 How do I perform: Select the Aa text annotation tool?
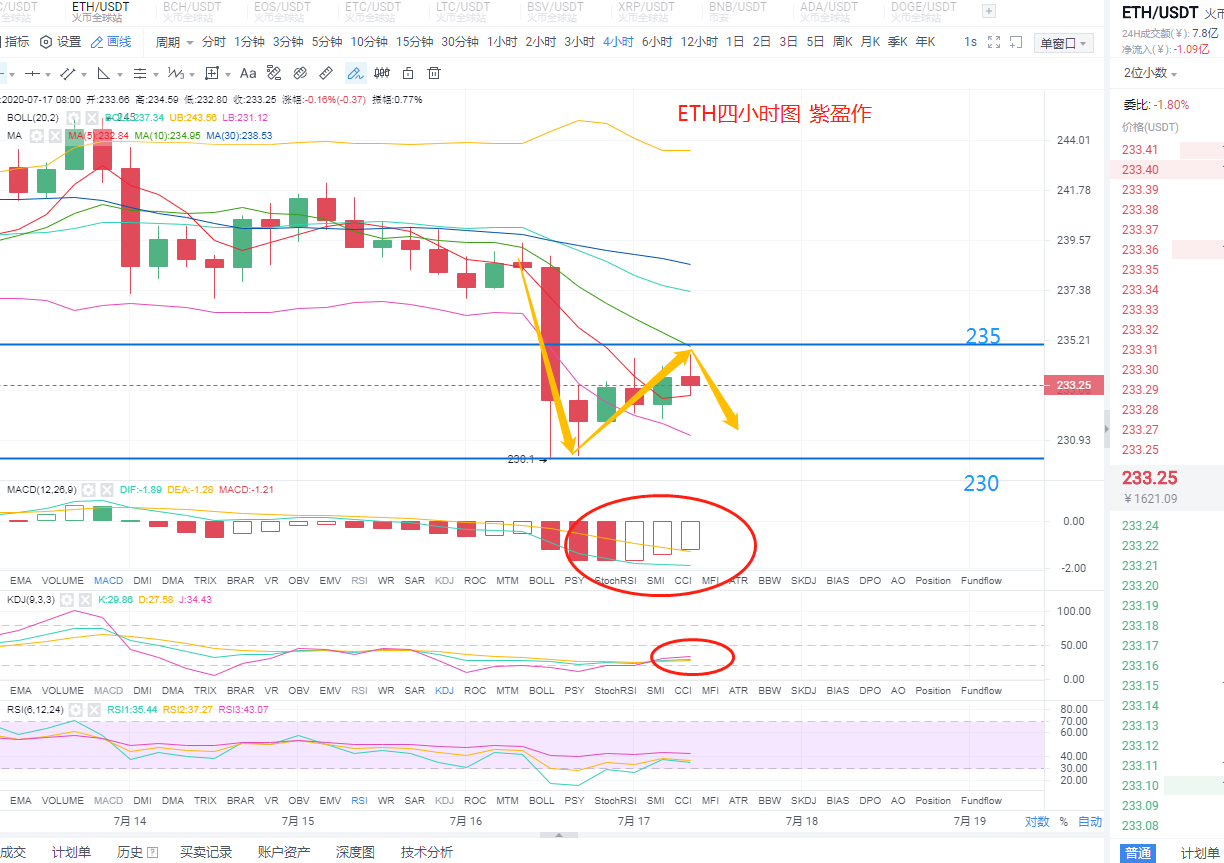(248, 73)
